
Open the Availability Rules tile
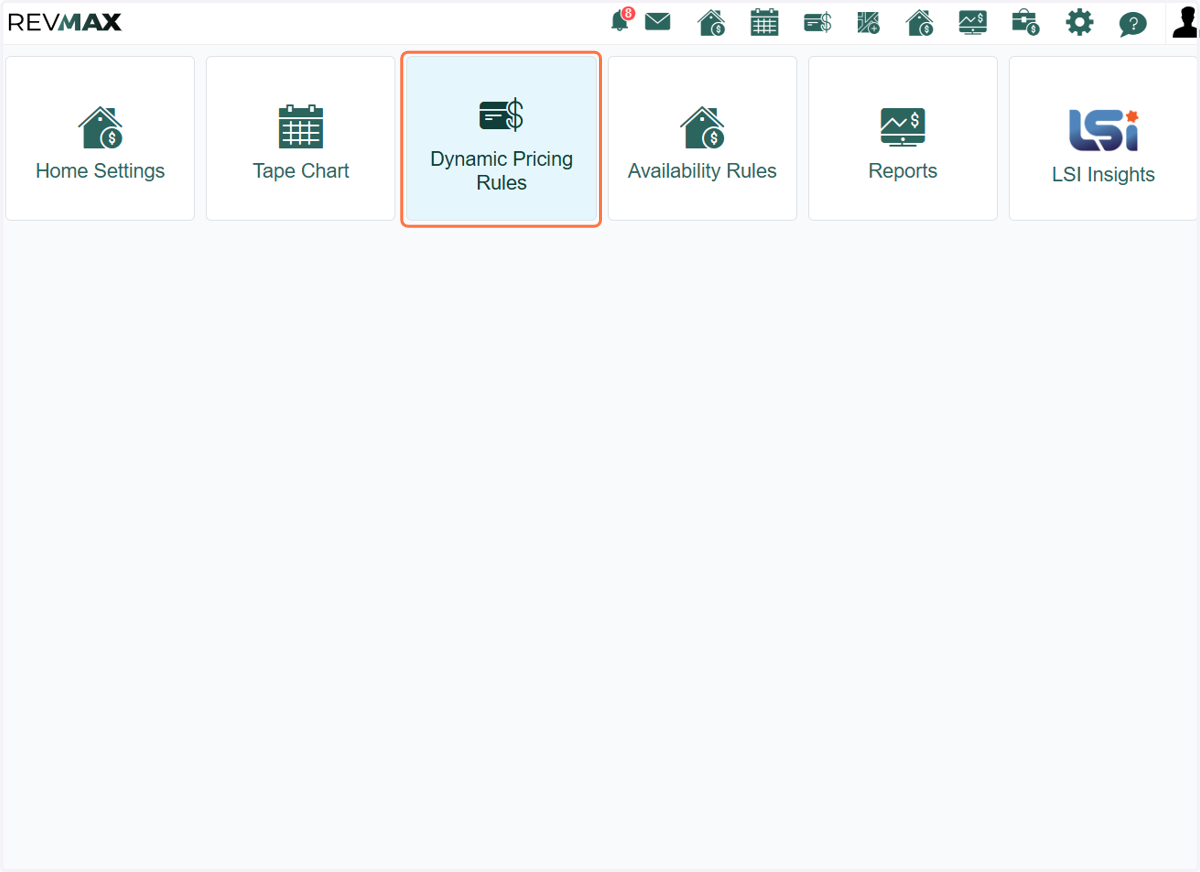pos(702,138)
